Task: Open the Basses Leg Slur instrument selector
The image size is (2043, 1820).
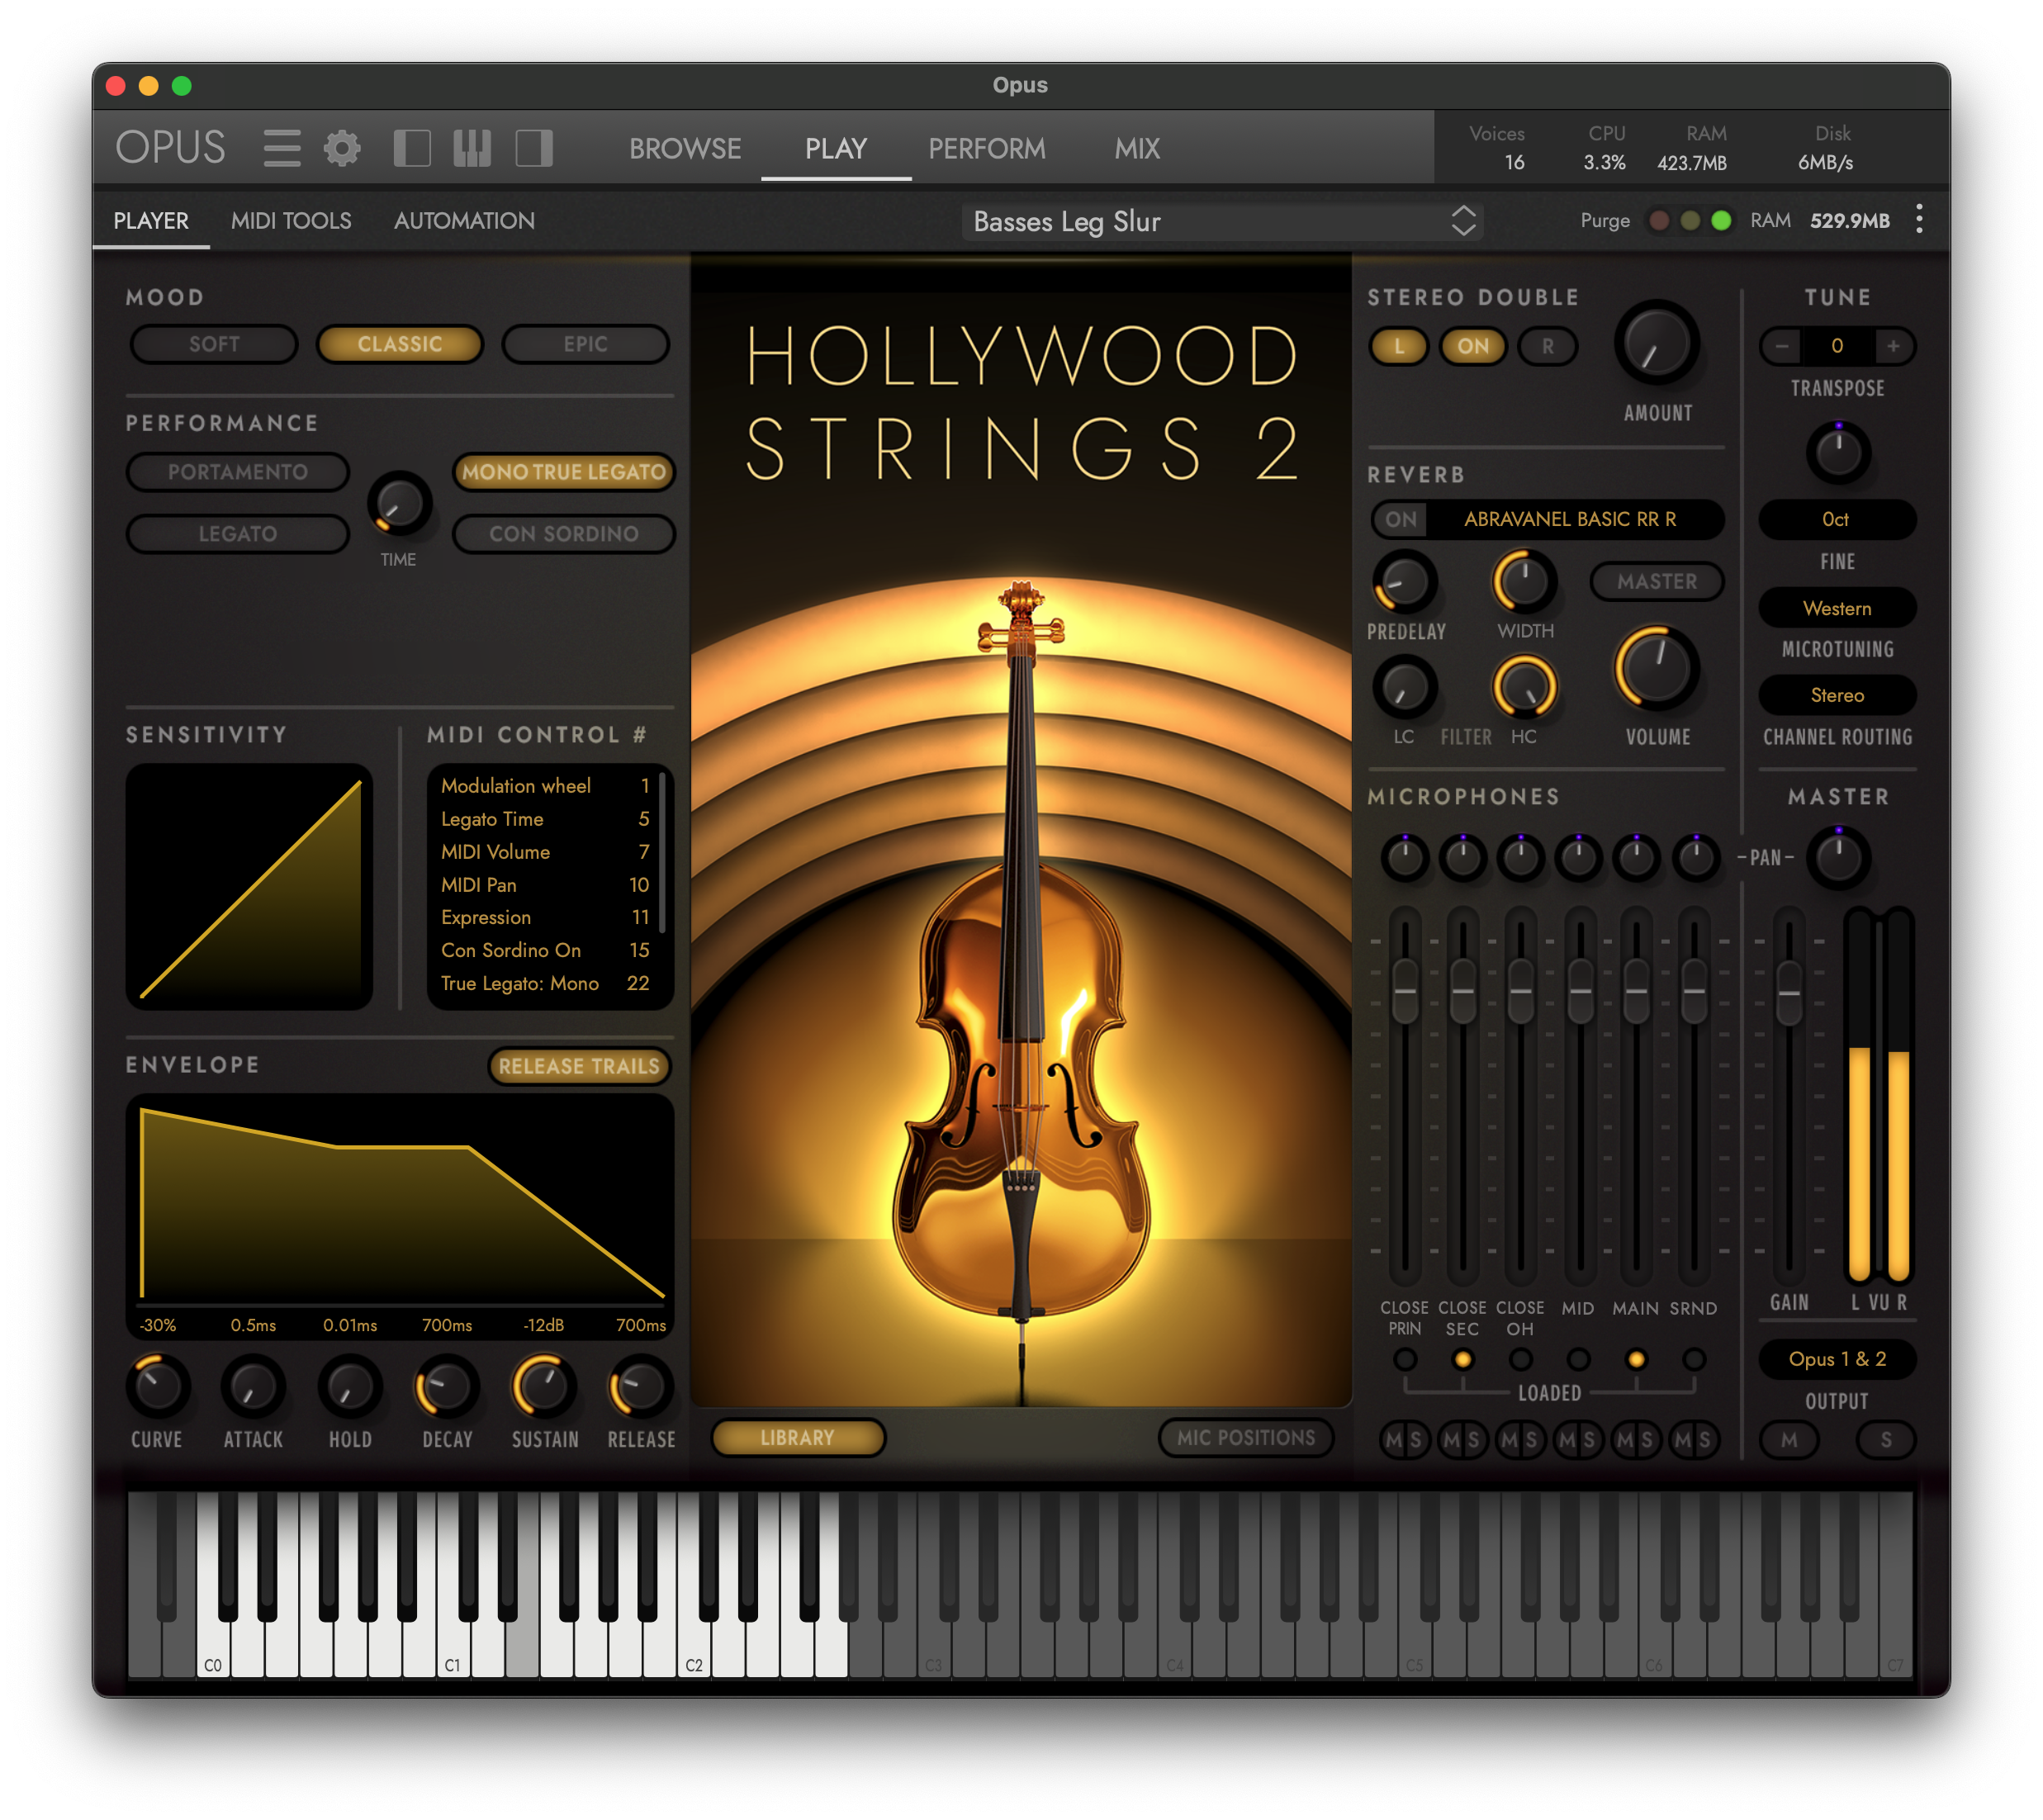Action: point(1221,221)
